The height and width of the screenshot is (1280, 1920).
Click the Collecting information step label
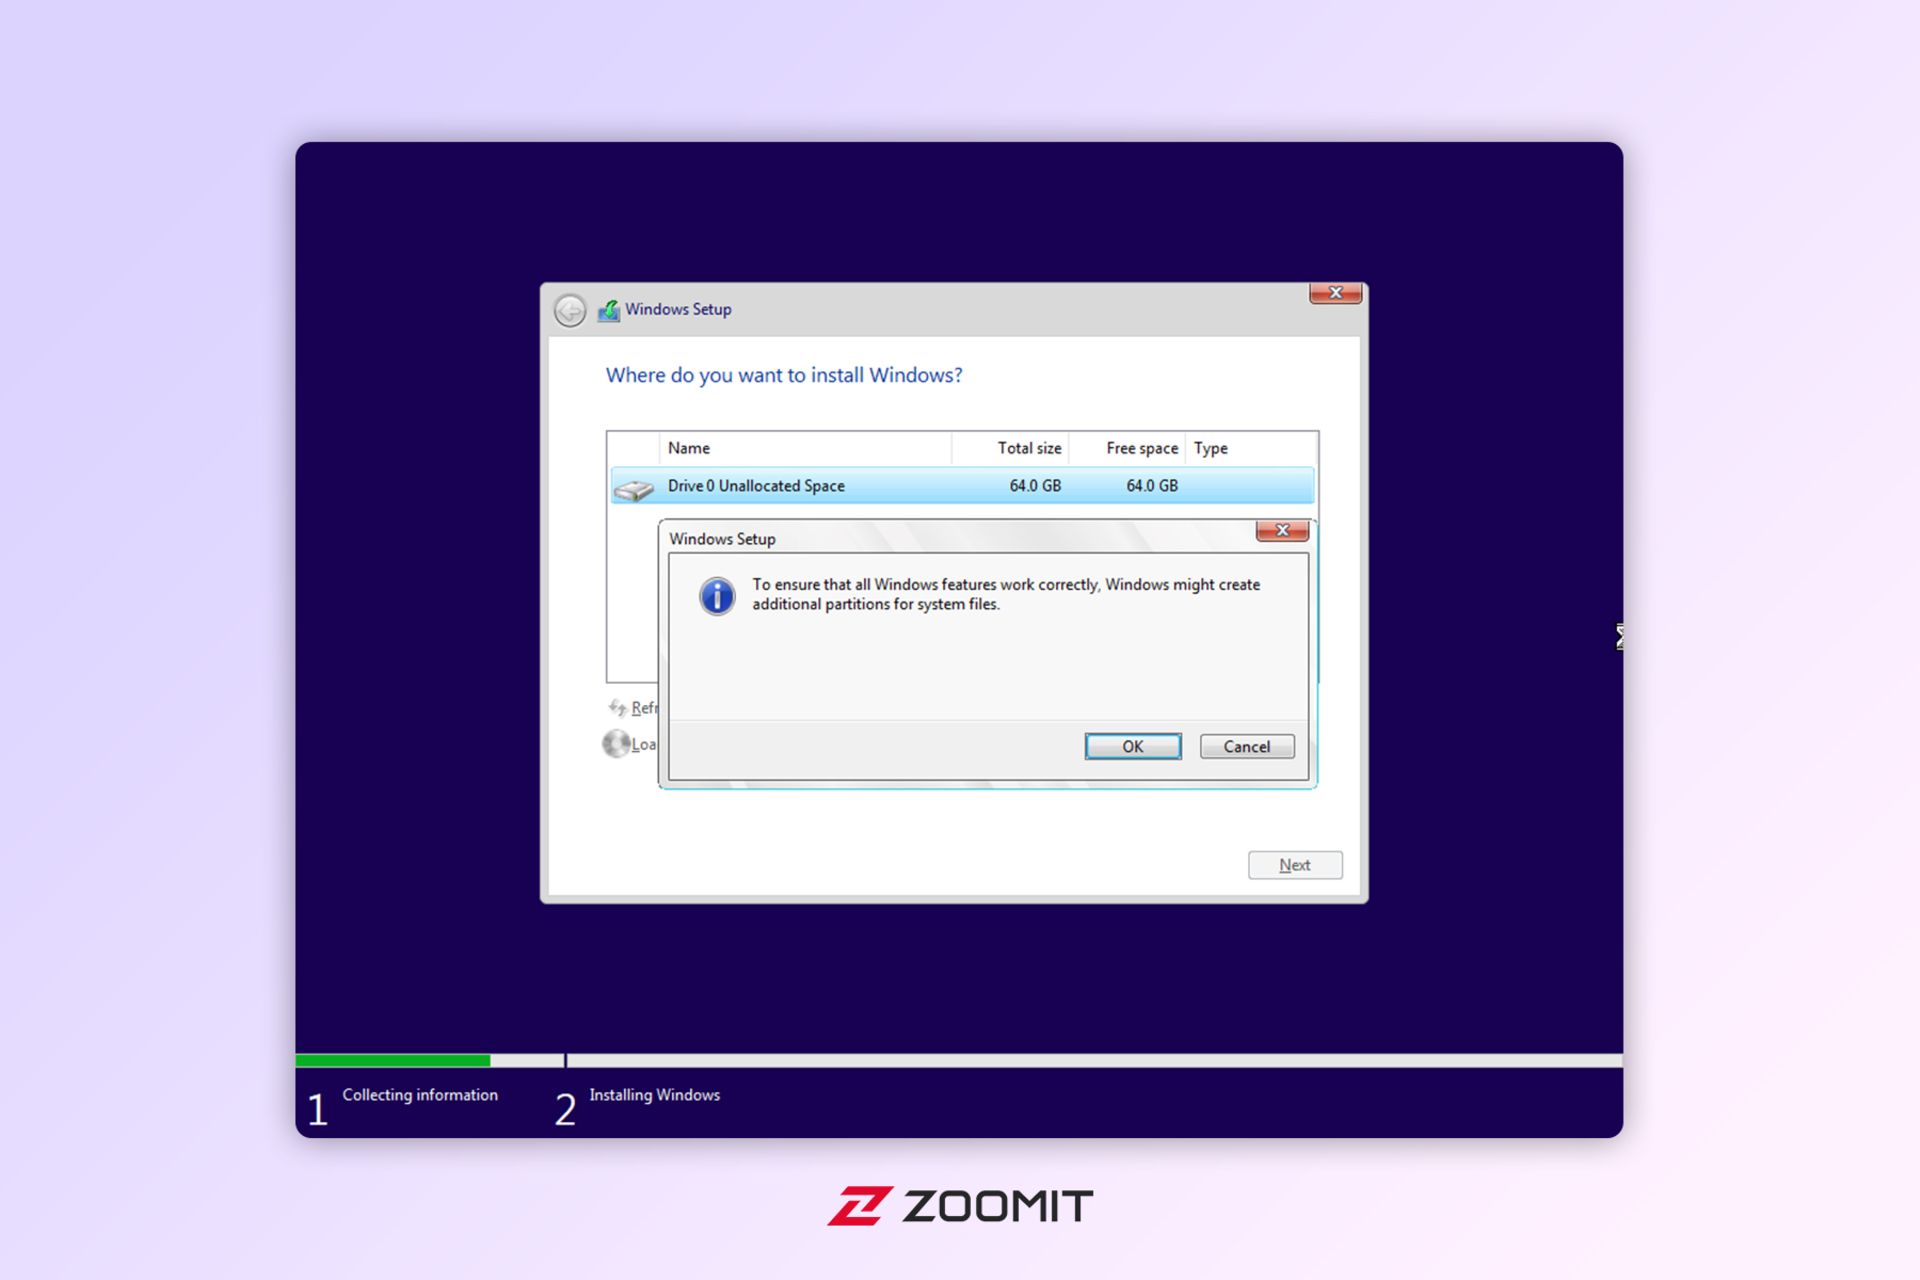click(x=420, y=1095)
